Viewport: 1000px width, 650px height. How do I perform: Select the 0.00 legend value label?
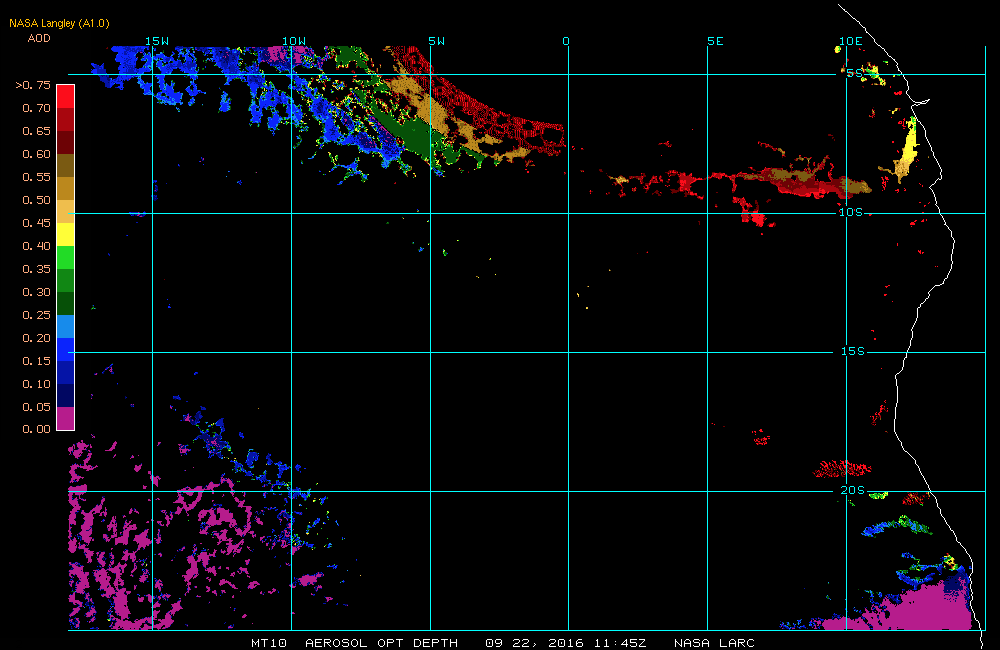coord(36,429)
